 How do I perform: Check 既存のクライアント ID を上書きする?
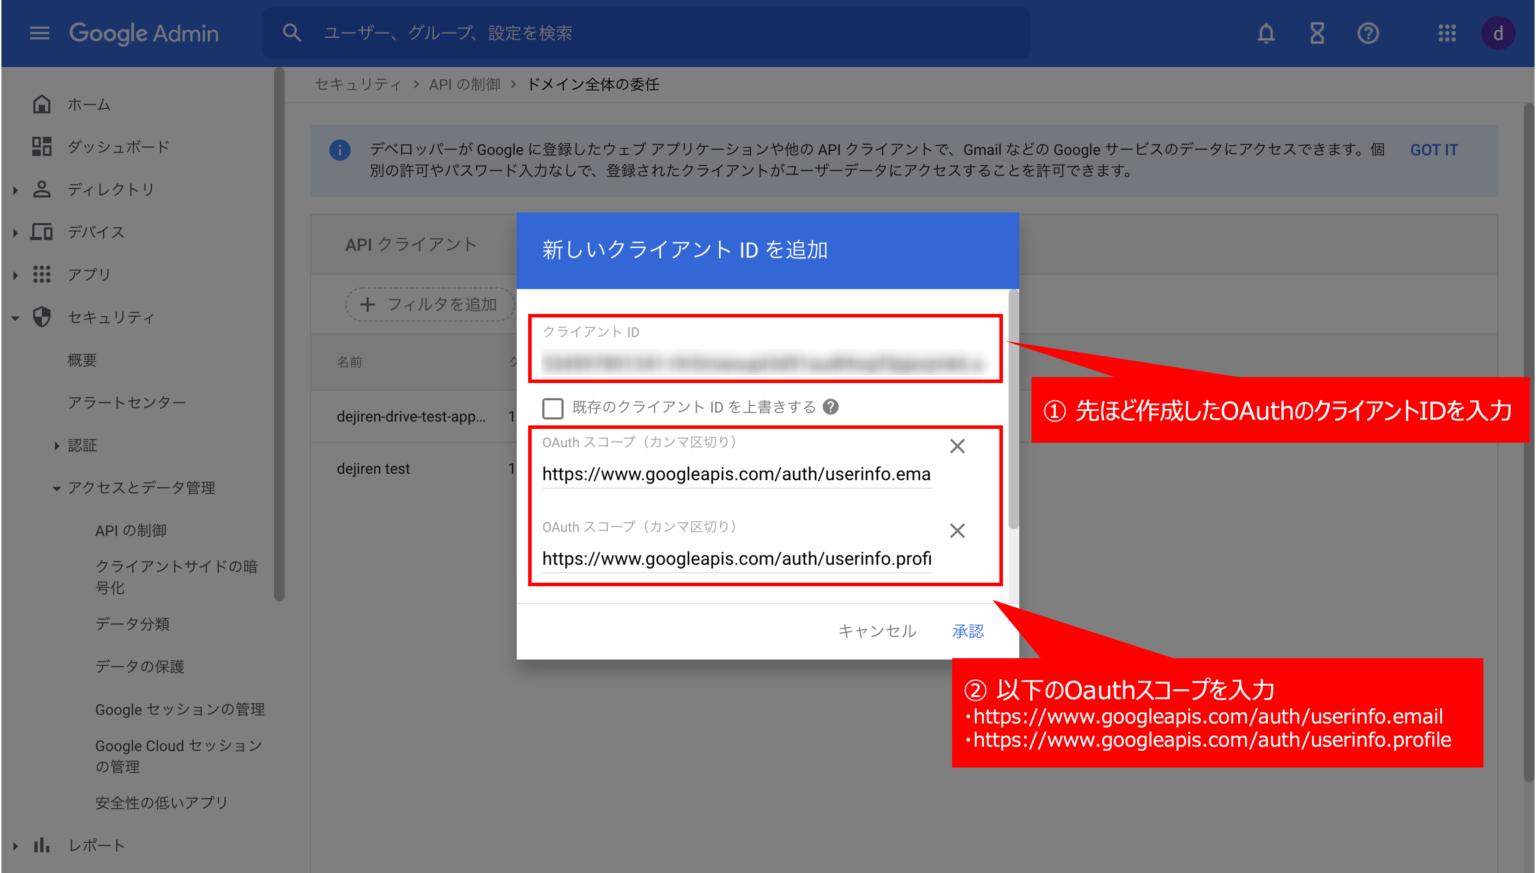coord(553,408)
